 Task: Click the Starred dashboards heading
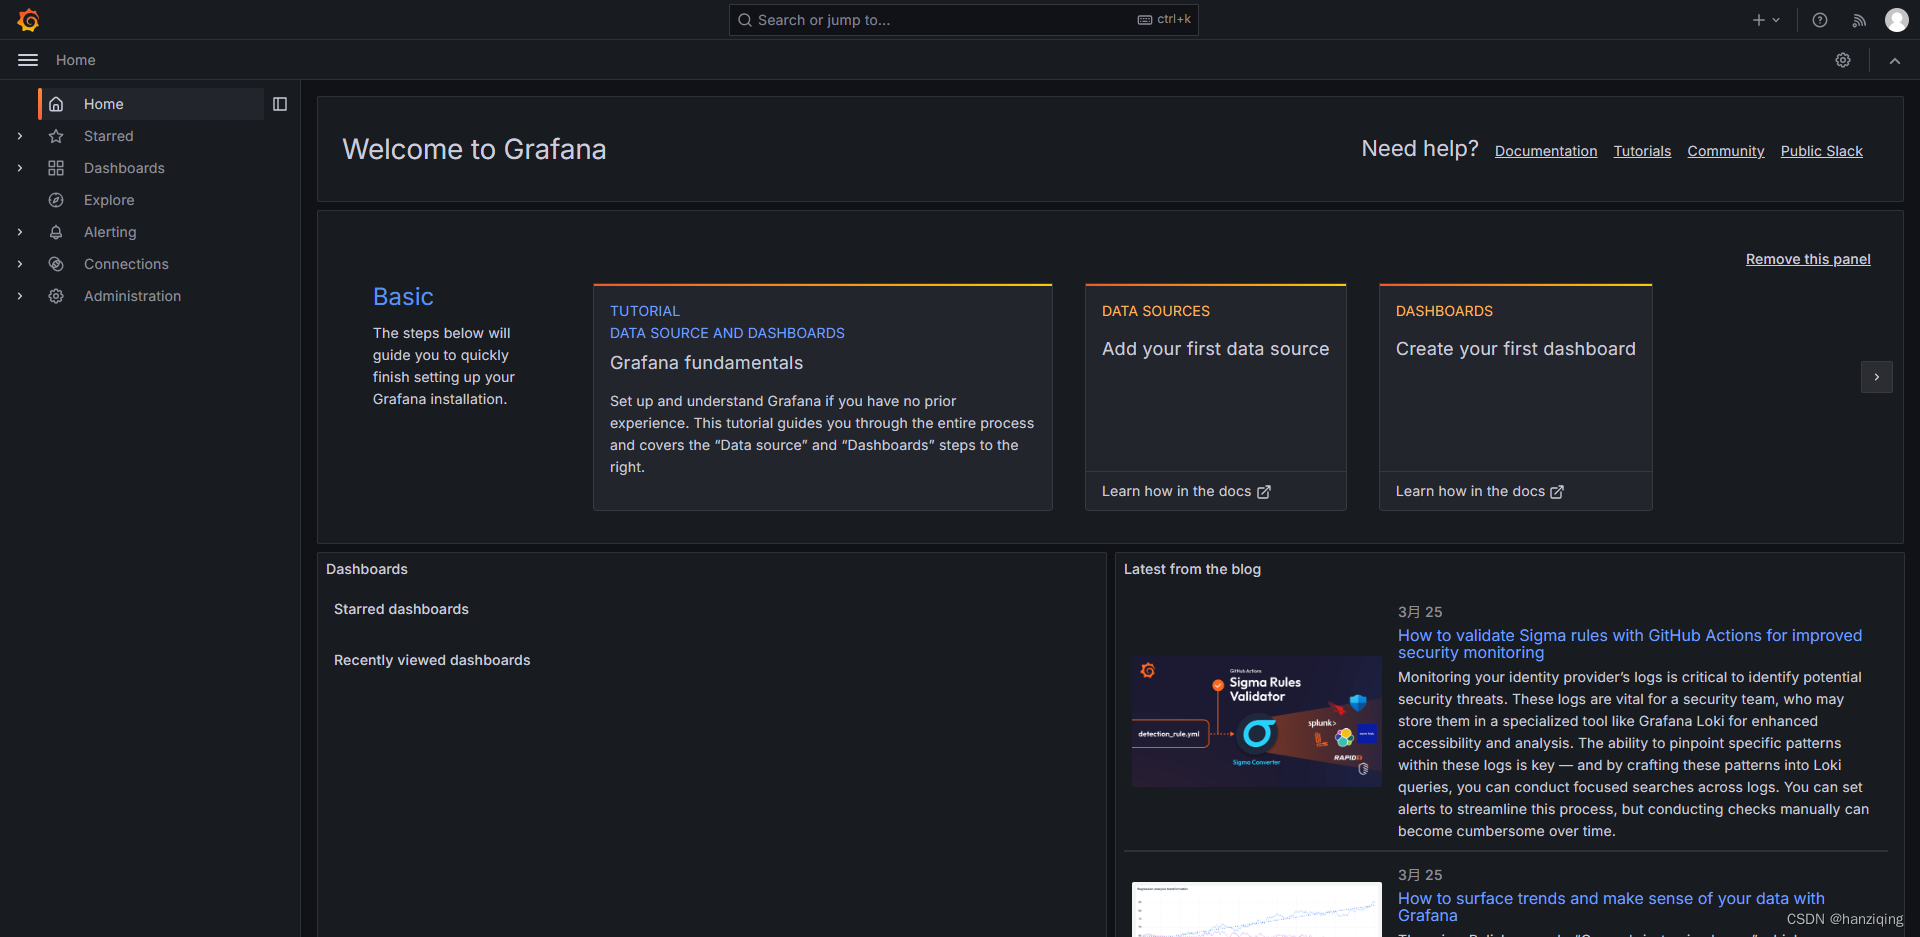[401, 609]
